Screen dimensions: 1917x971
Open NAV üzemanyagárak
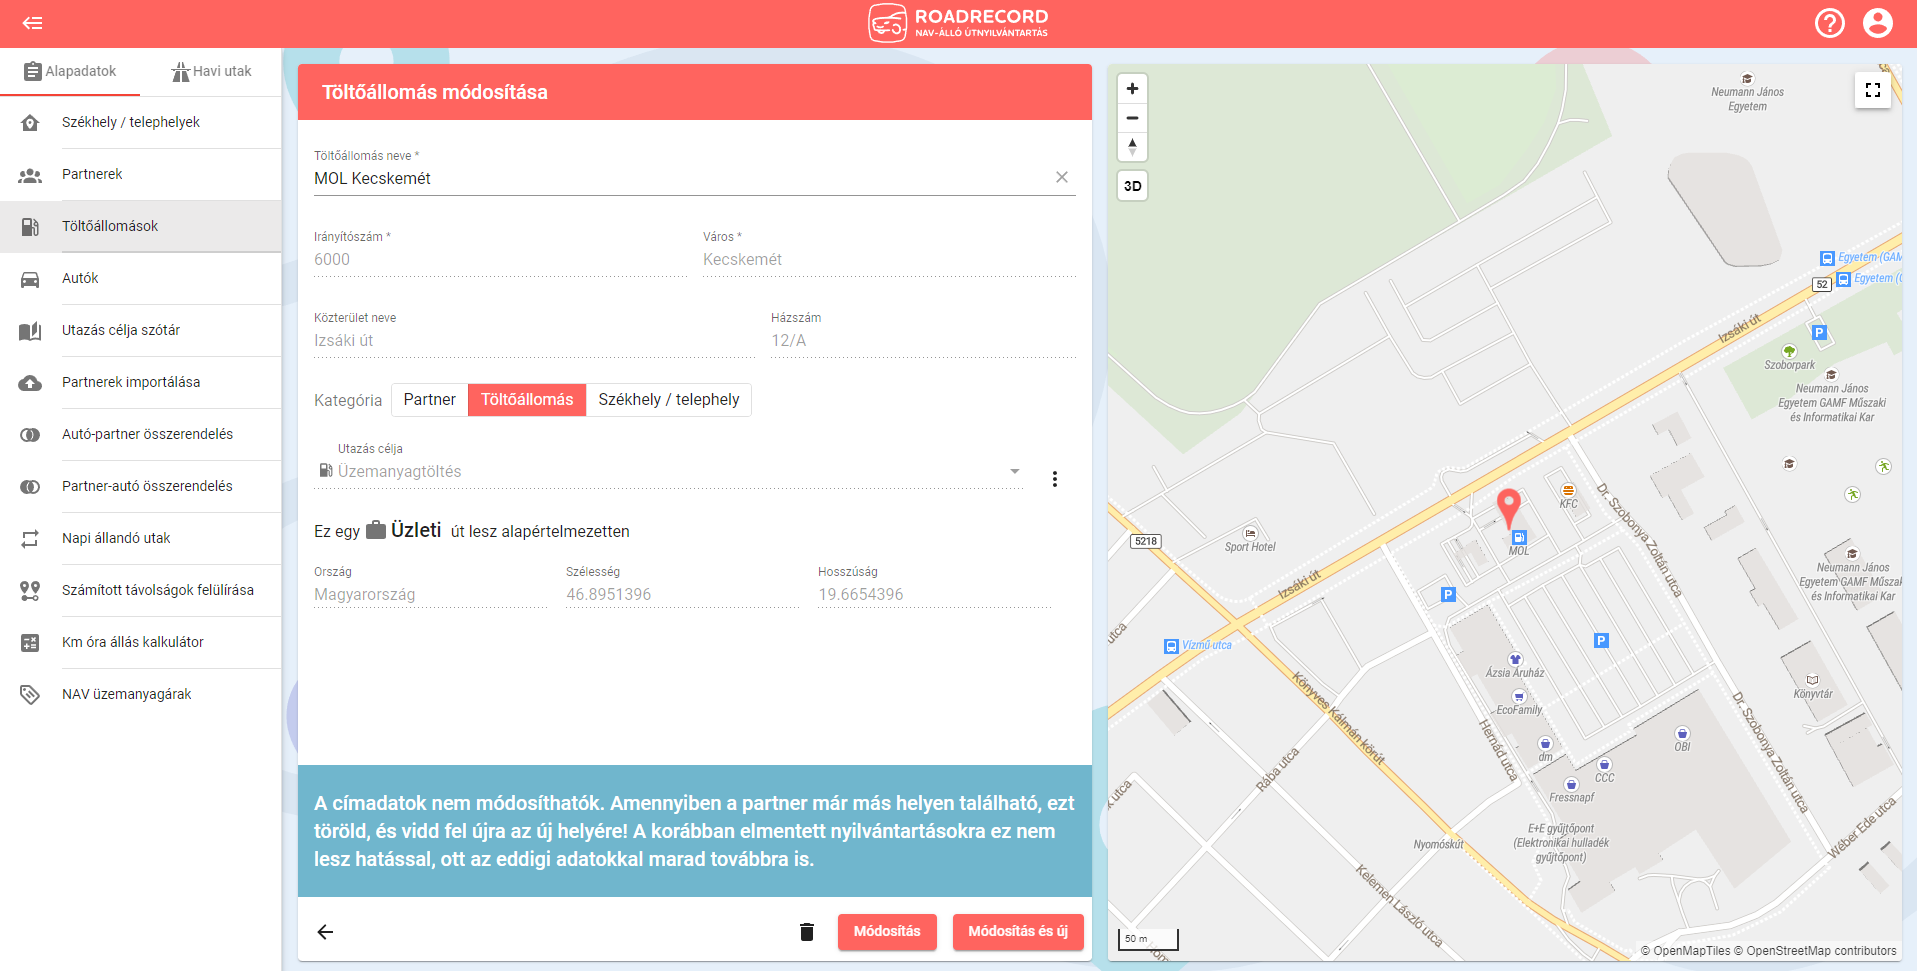coord(140,694)
